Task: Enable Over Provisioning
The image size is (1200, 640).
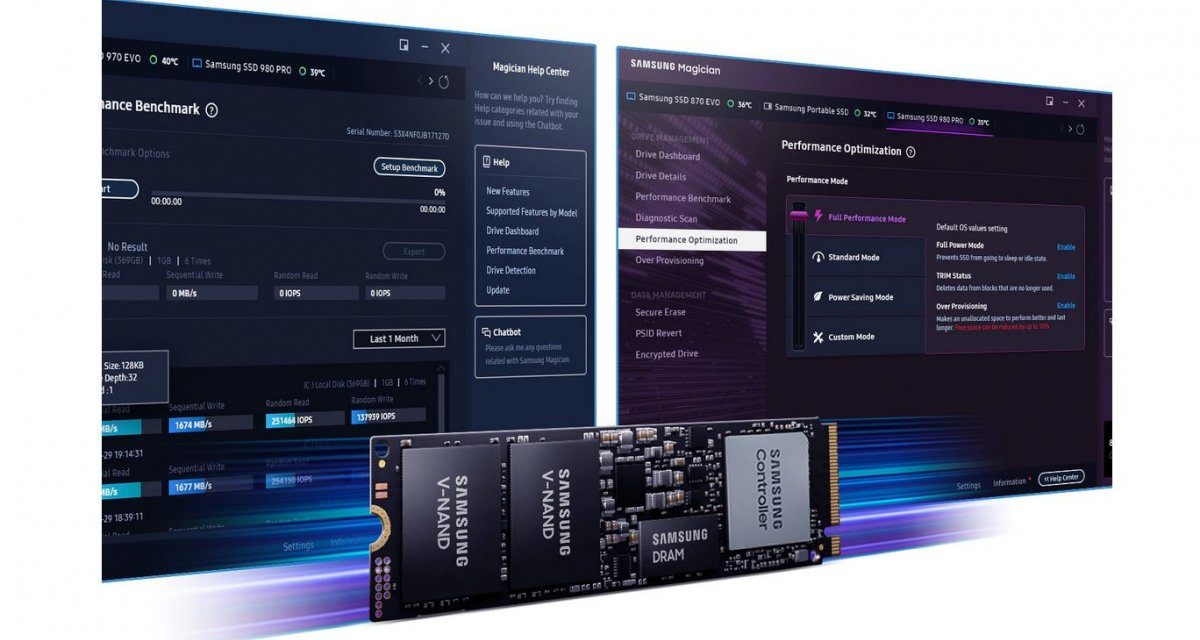Action: pyautogui.click(x=1068, y=304)
